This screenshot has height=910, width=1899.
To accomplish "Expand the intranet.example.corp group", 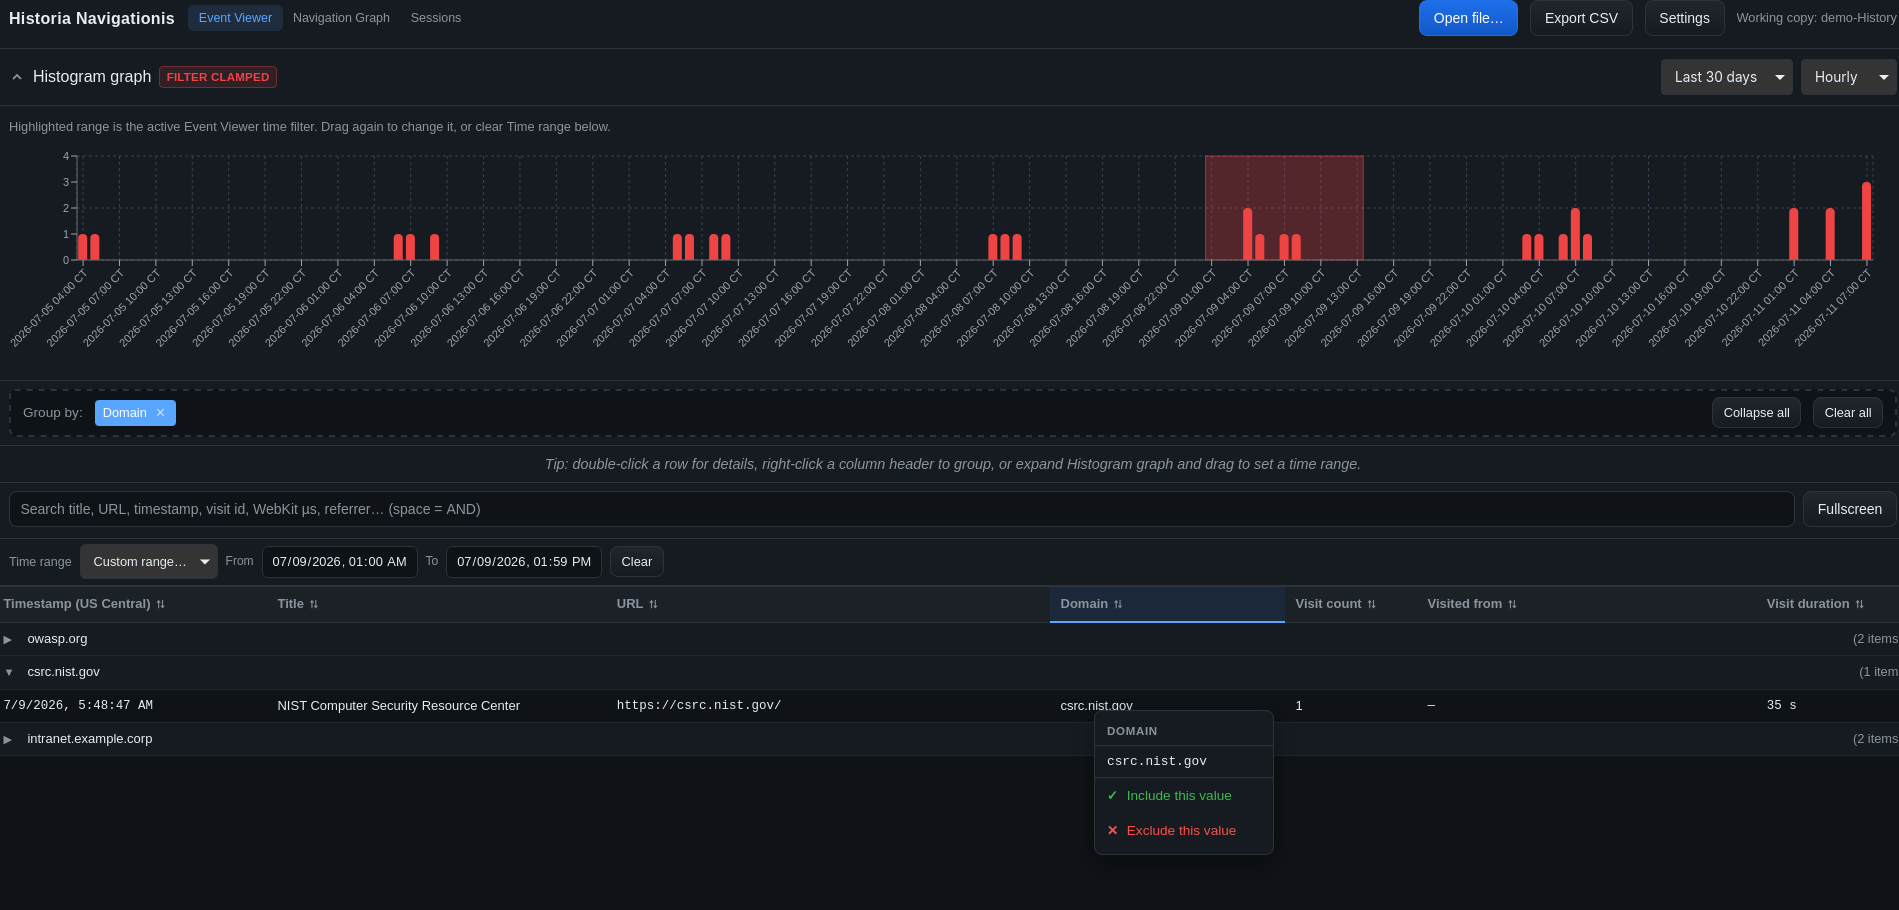I will click(x=8, y=739).
